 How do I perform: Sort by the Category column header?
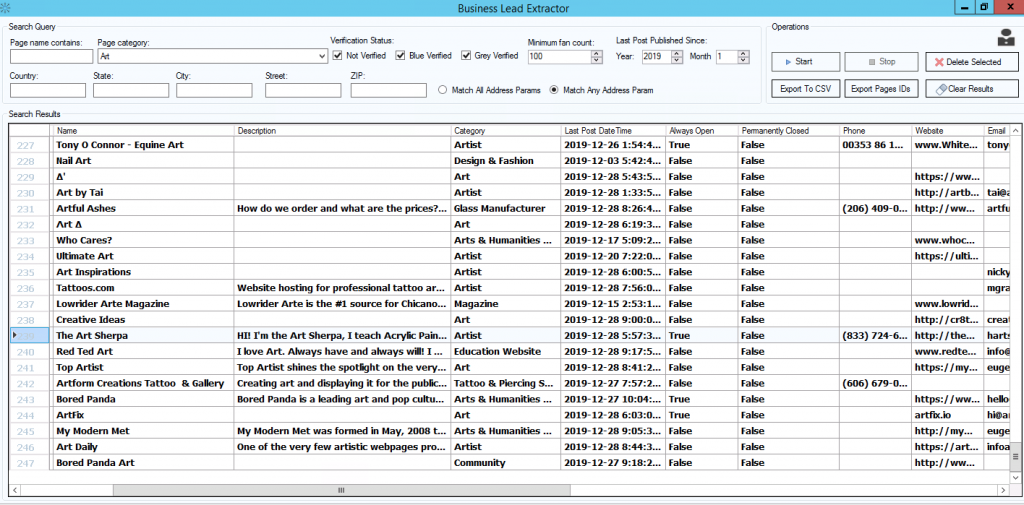point(505,131)
